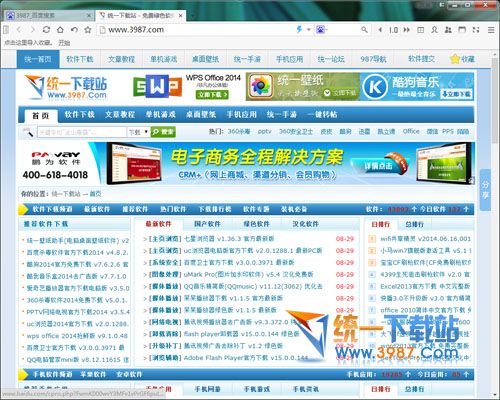The image size is (500, 400).
Task: Open the browser home page icon
Action: tap(60, 30)
